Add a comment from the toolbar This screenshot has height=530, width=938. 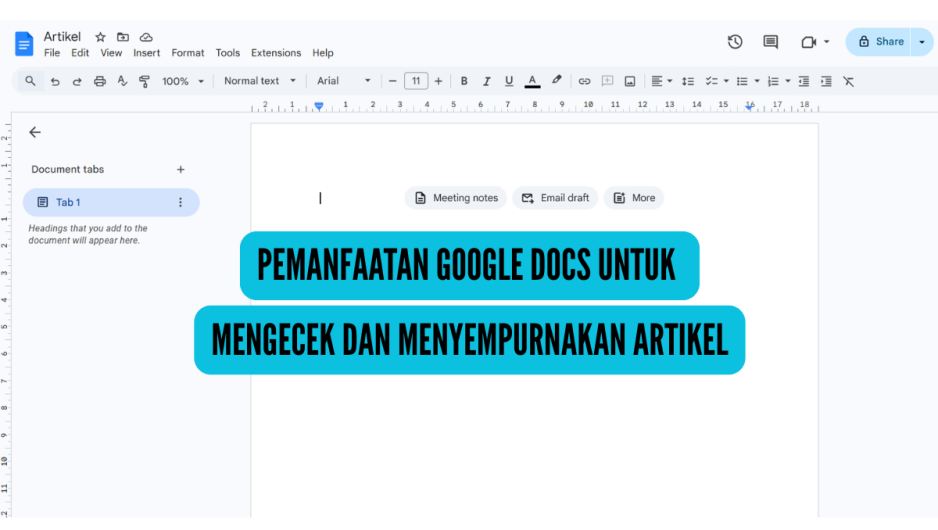(x=607, y=81)
